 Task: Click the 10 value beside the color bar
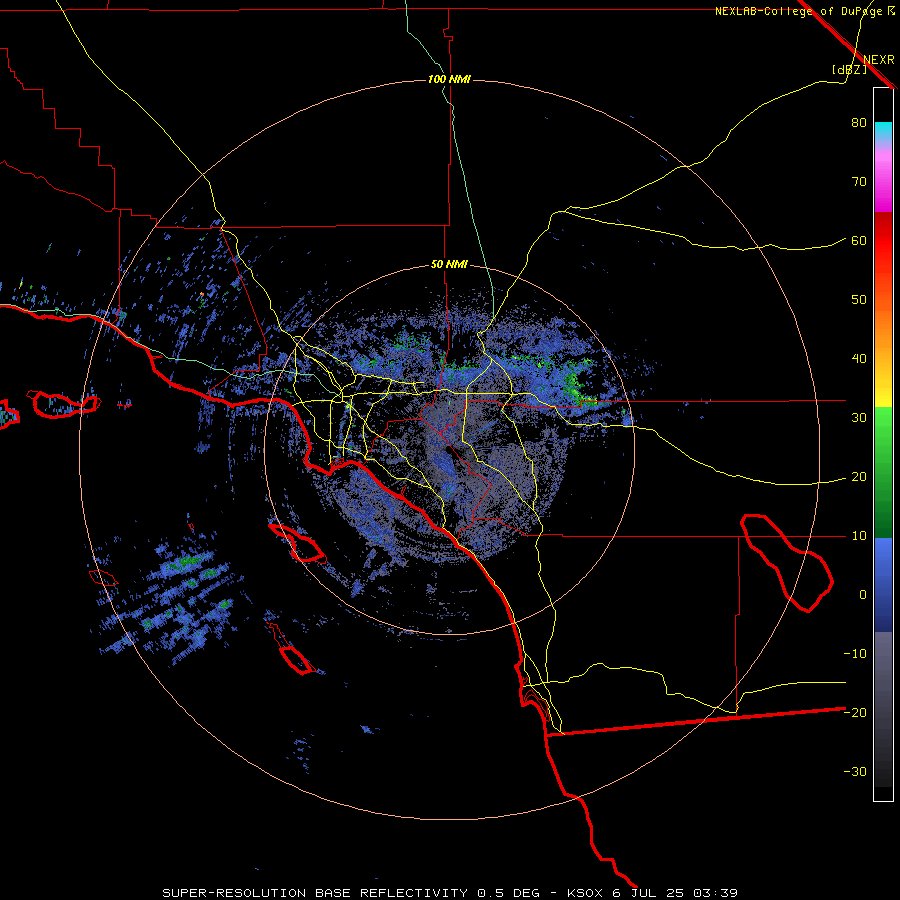pyautogui.click(x=859, y=536)
